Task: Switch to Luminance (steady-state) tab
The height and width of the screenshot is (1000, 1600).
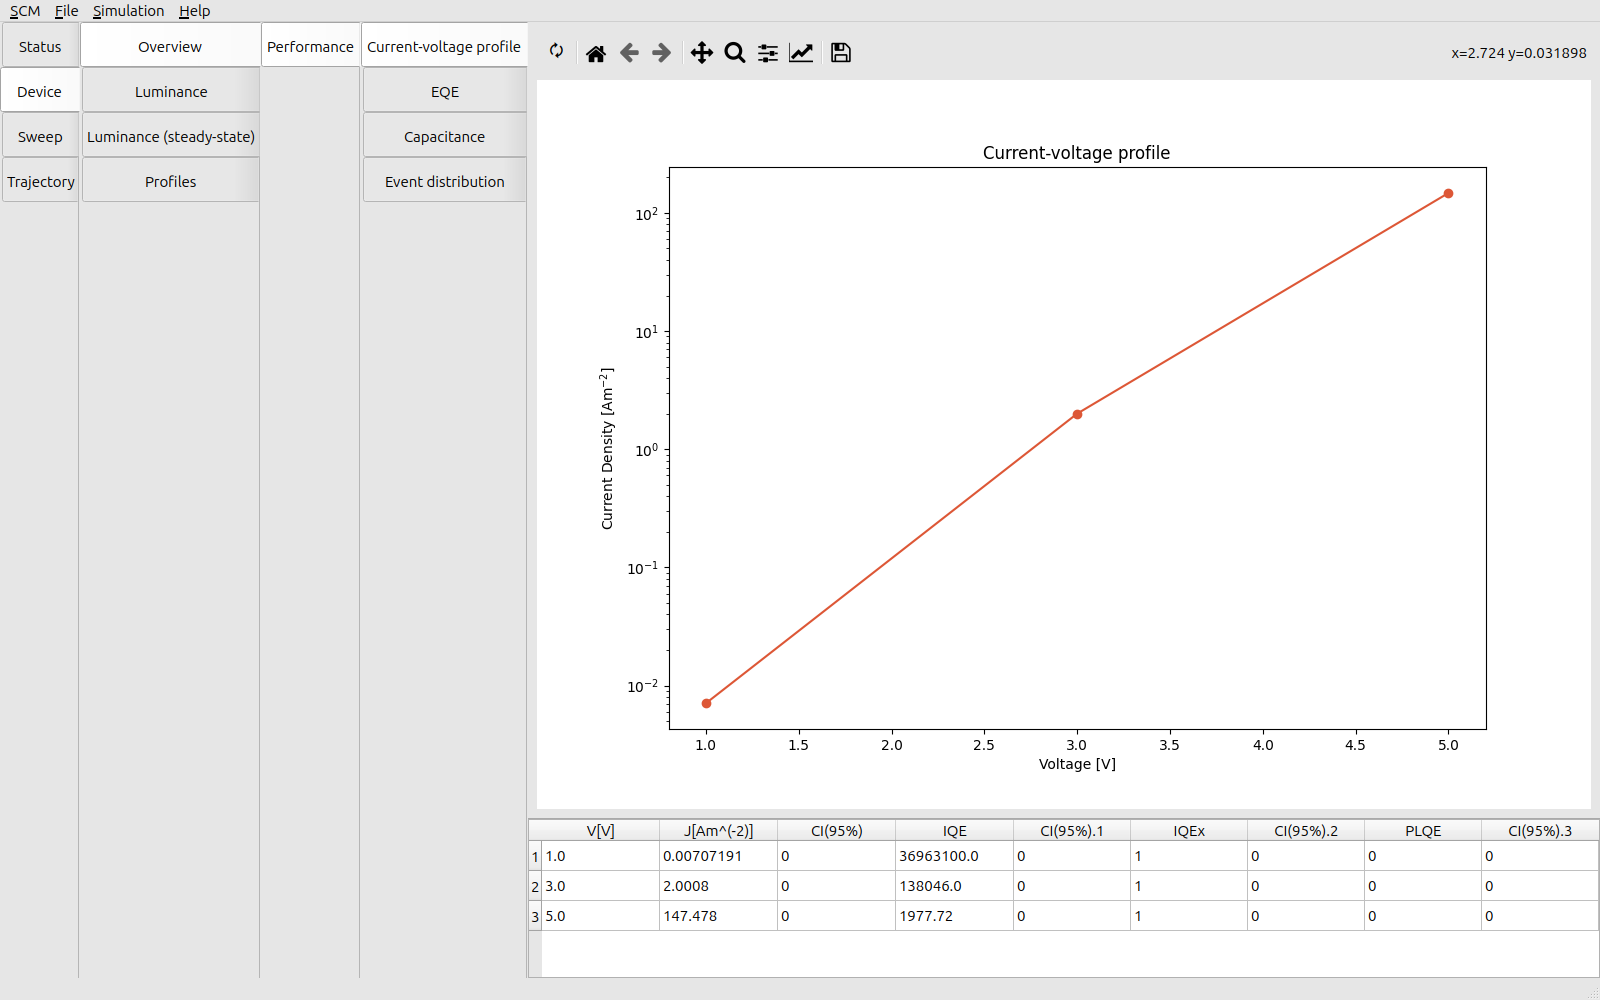Action: tap(171, 137)
